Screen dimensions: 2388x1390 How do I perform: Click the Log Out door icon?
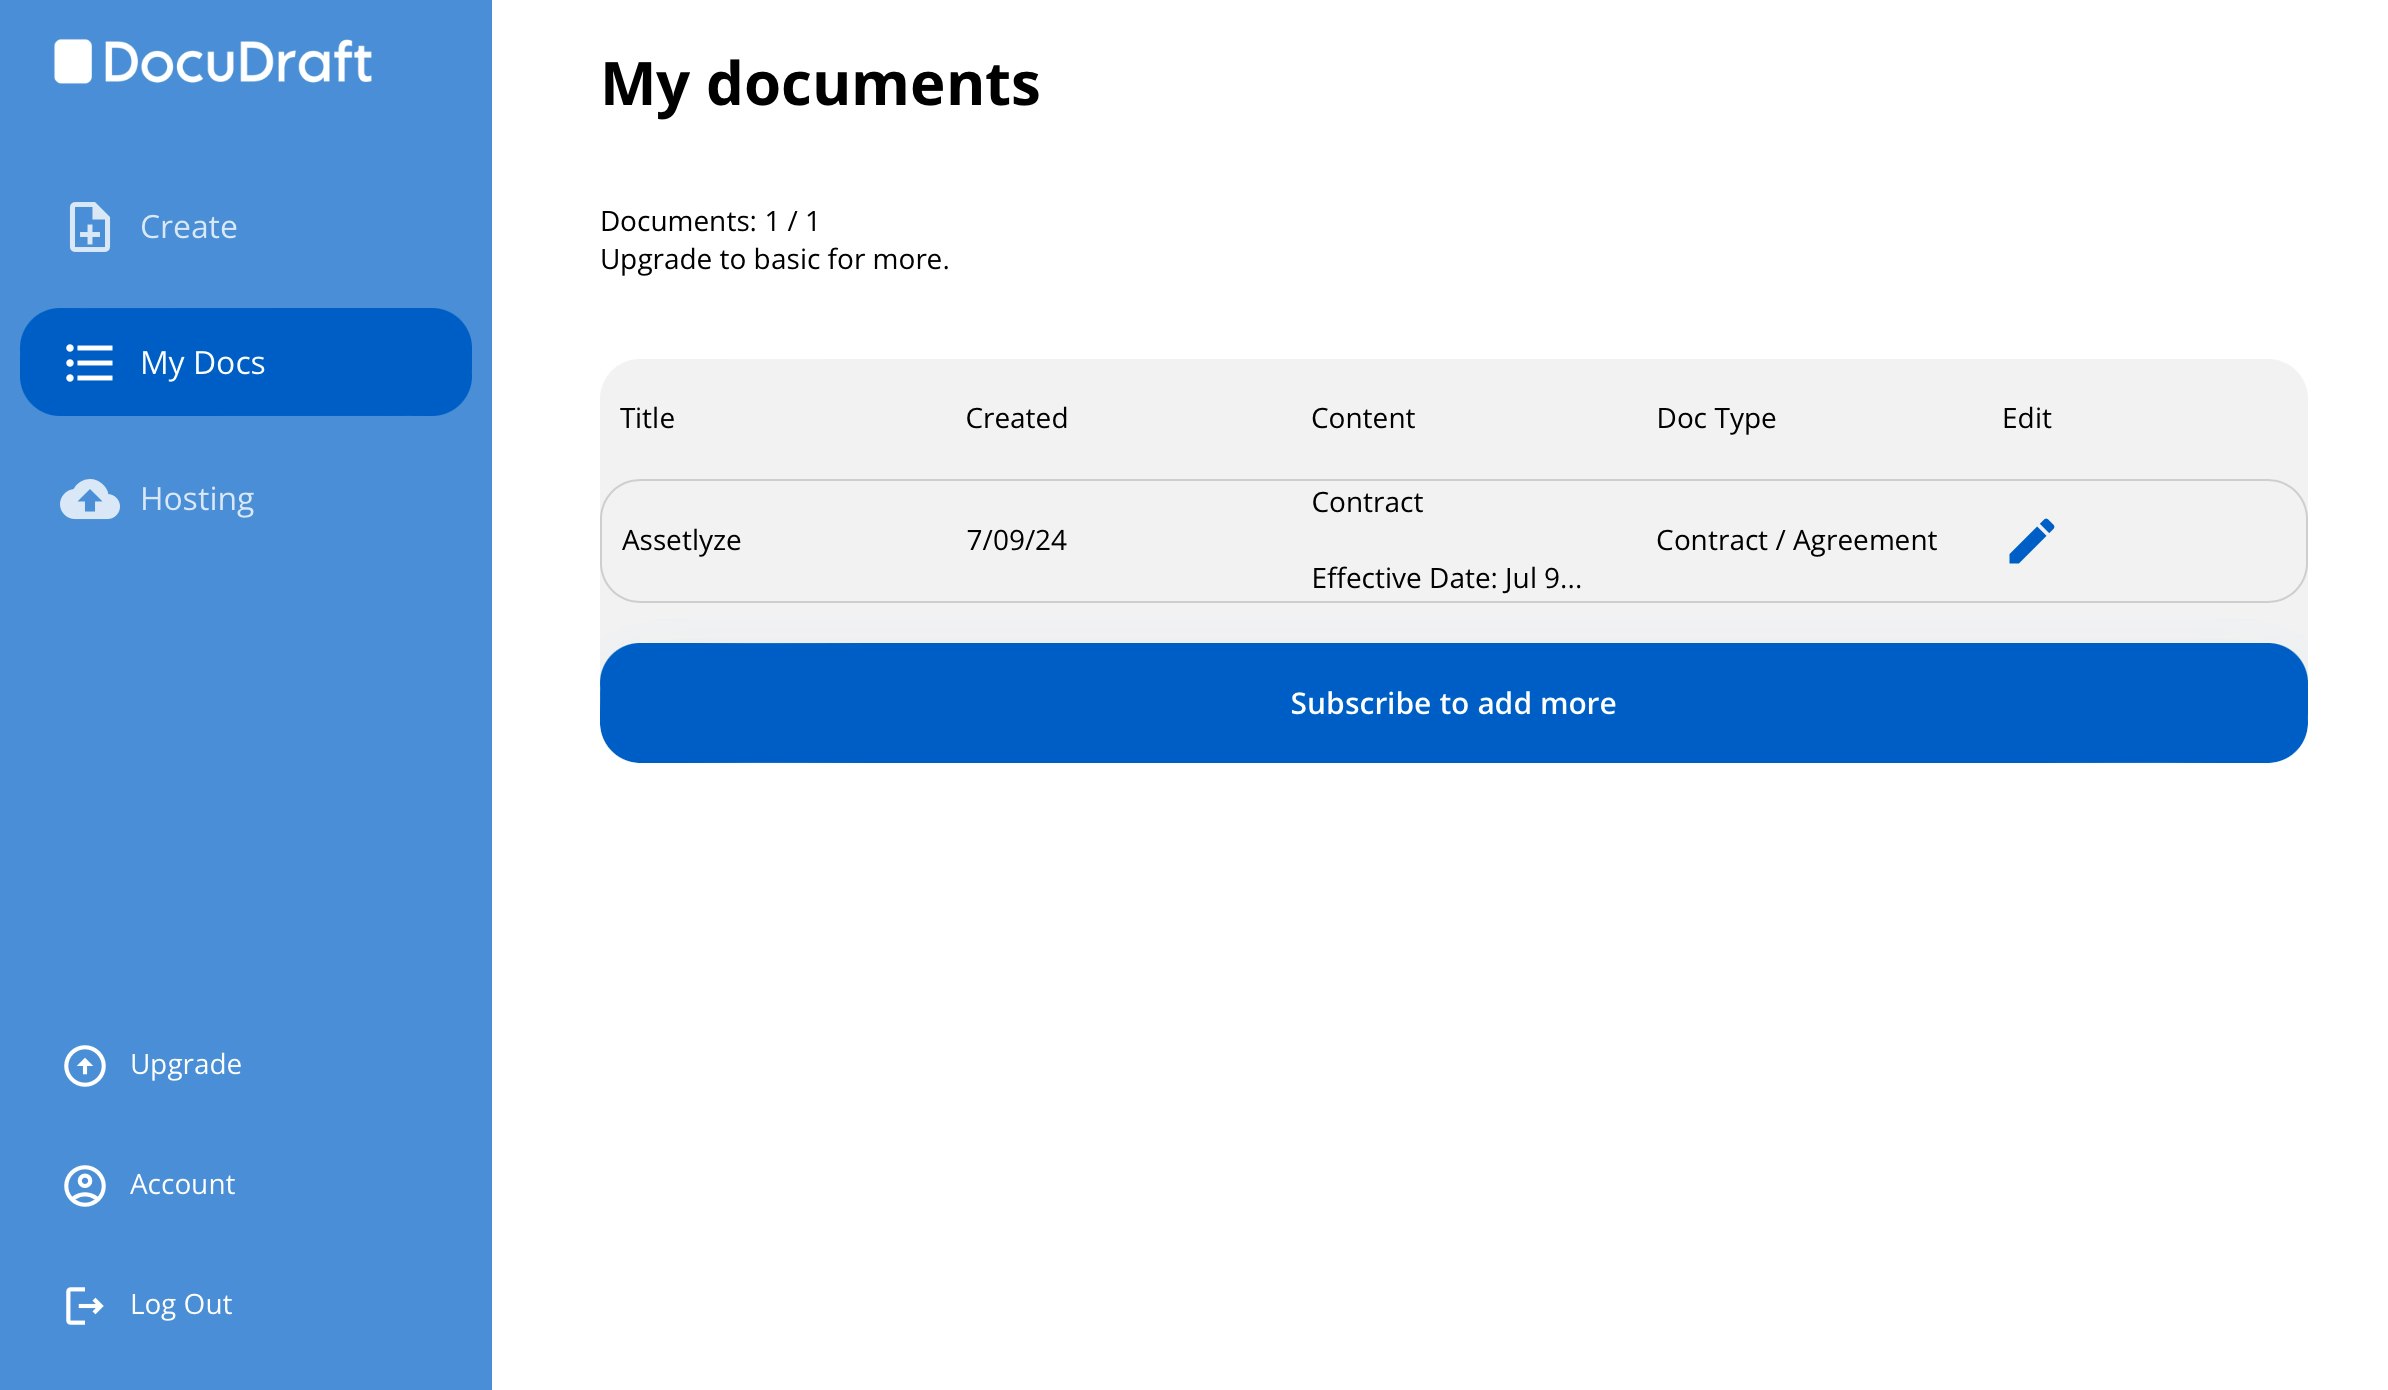click(85, 1305)
